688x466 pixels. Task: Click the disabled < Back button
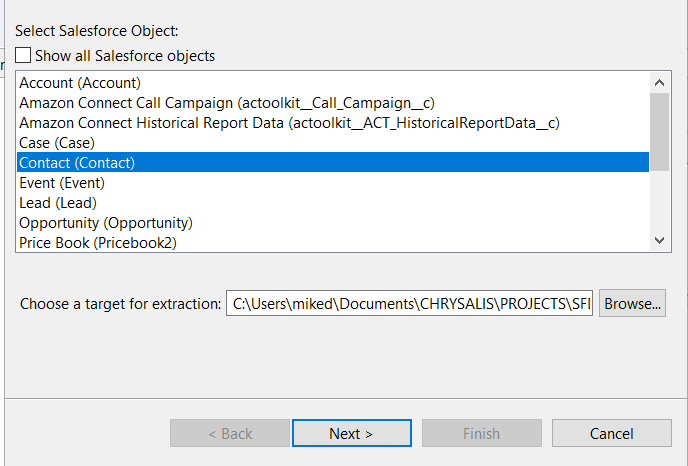230,433
